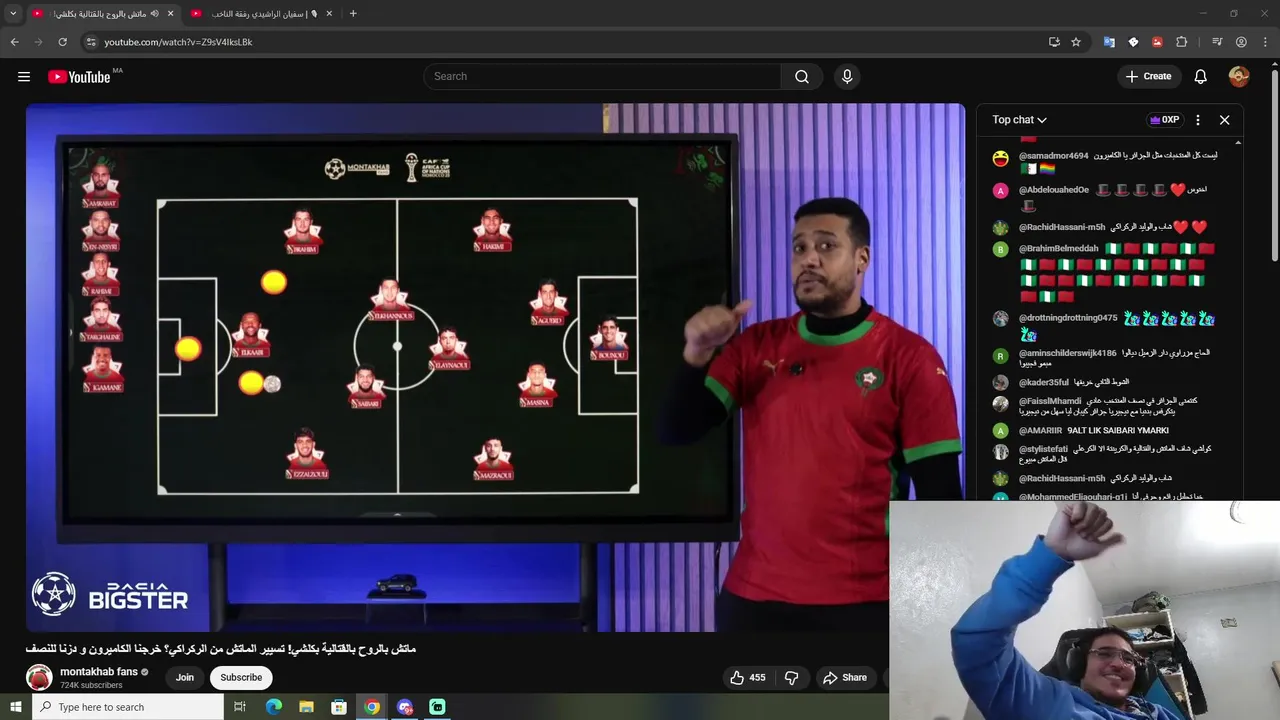
Task: Open the red image extension icon
Action: coord(1157,42)
